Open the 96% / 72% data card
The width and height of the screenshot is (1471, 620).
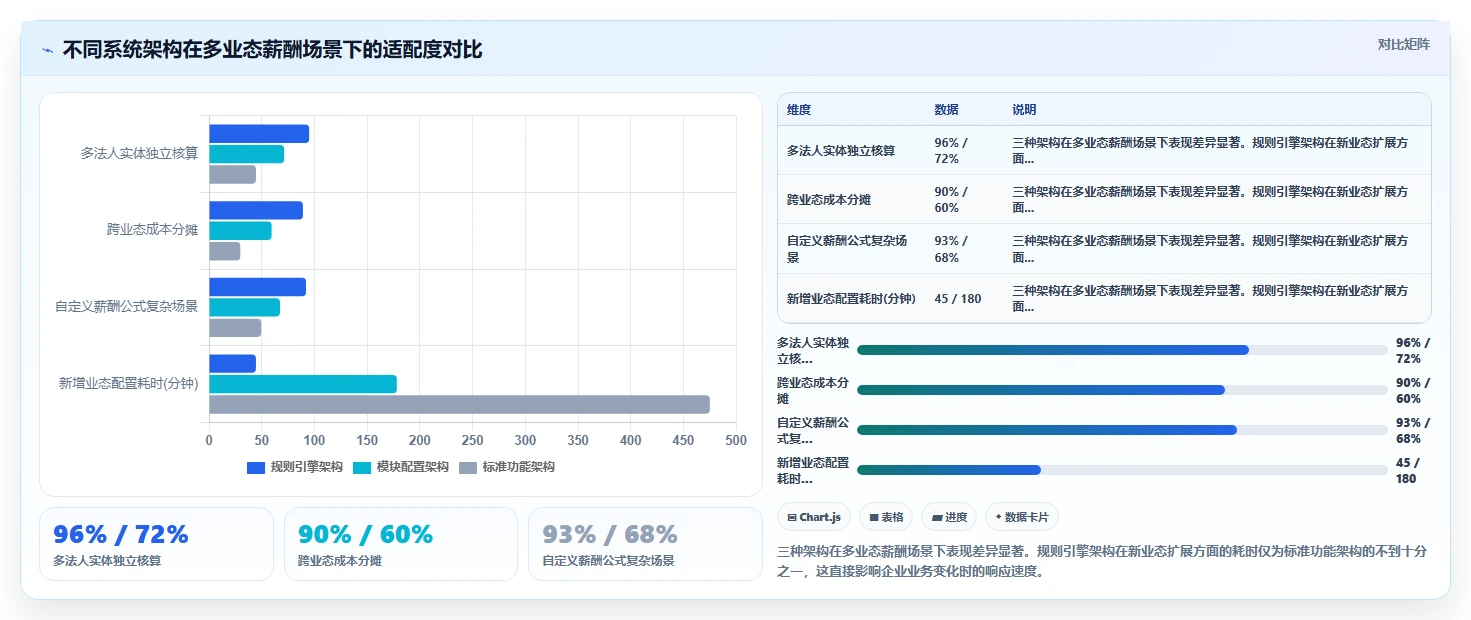coord(156,544)
